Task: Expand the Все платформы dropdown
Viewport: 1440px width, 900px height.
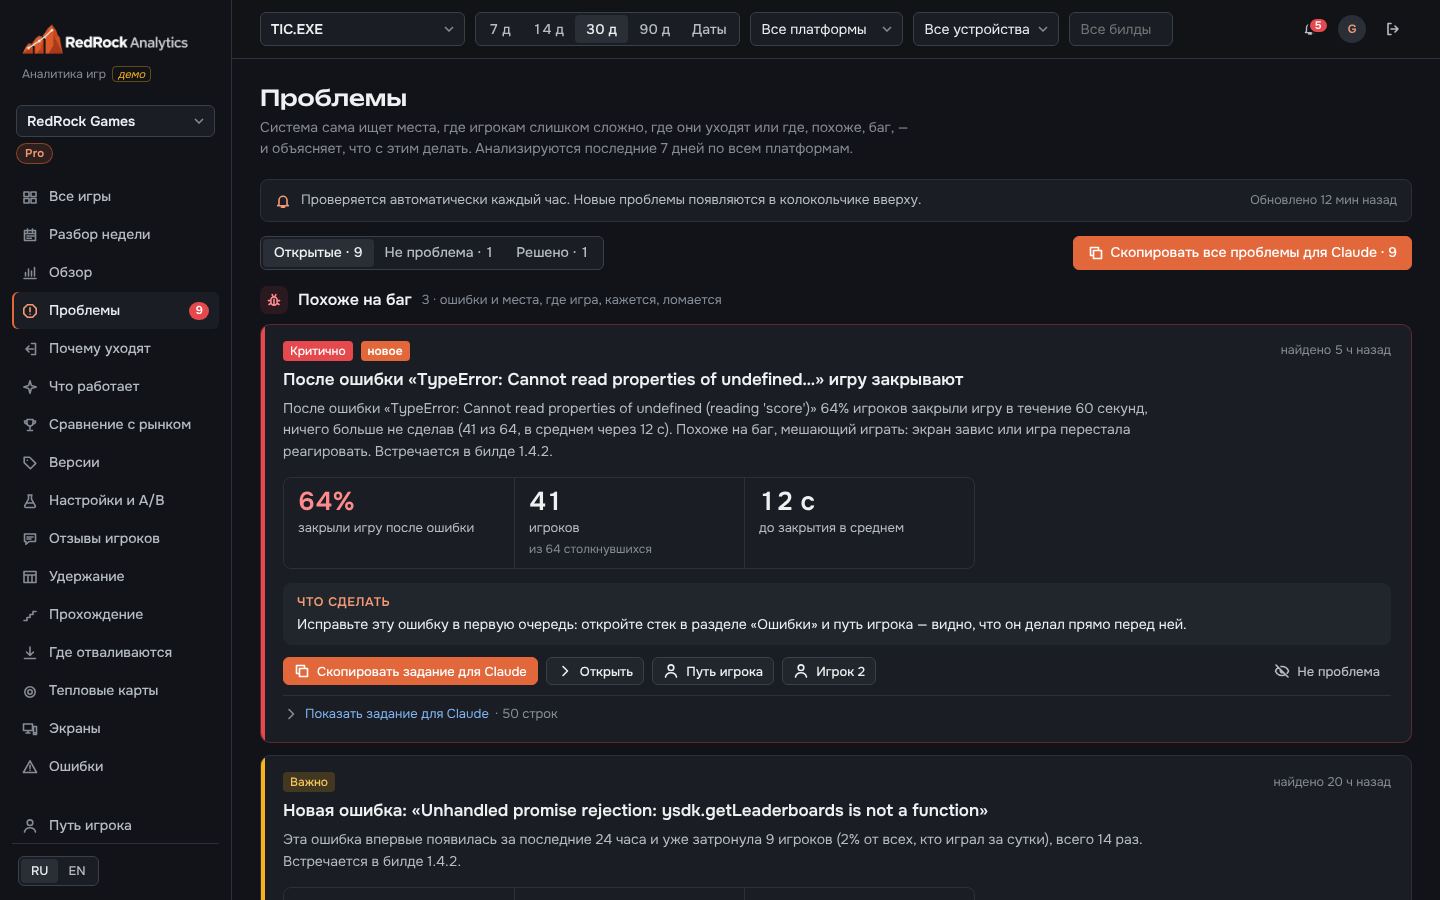Action: (x=826, y=29)
